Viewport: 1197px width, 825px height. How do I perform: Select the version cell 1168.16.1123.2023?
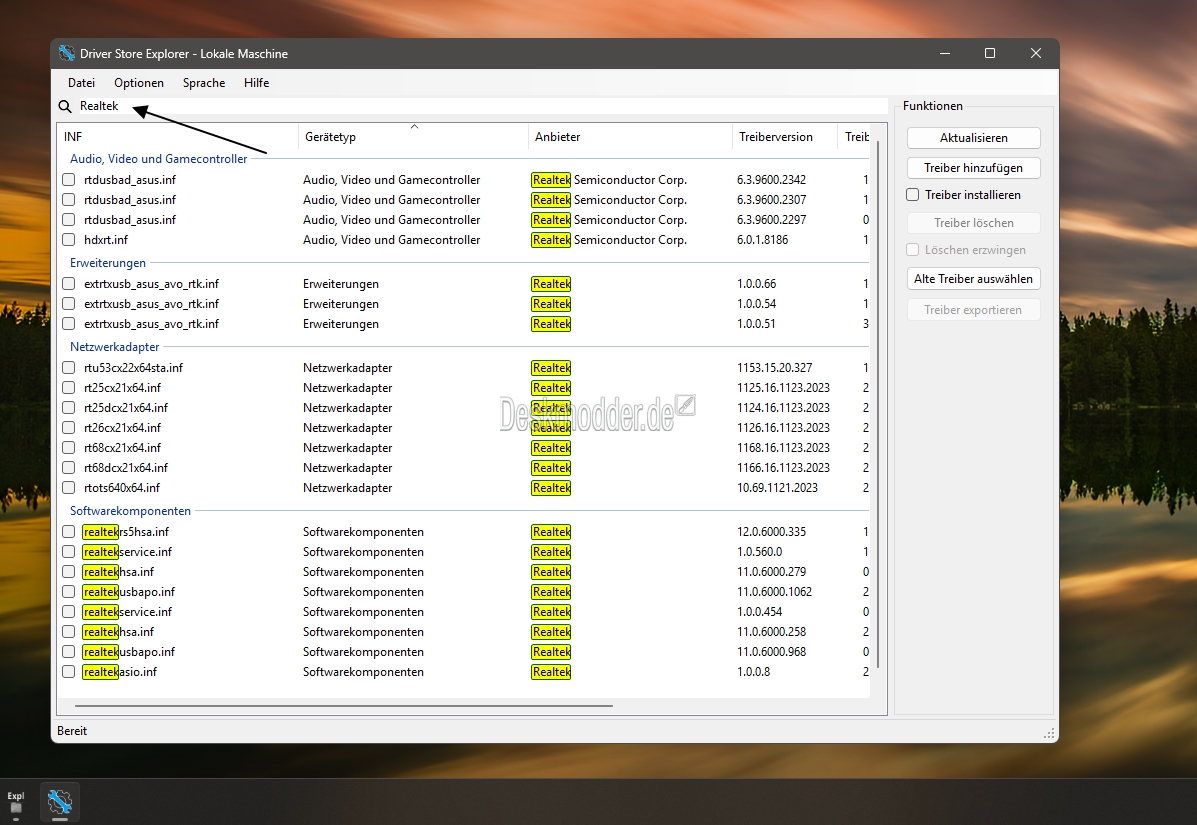point(783,448)
